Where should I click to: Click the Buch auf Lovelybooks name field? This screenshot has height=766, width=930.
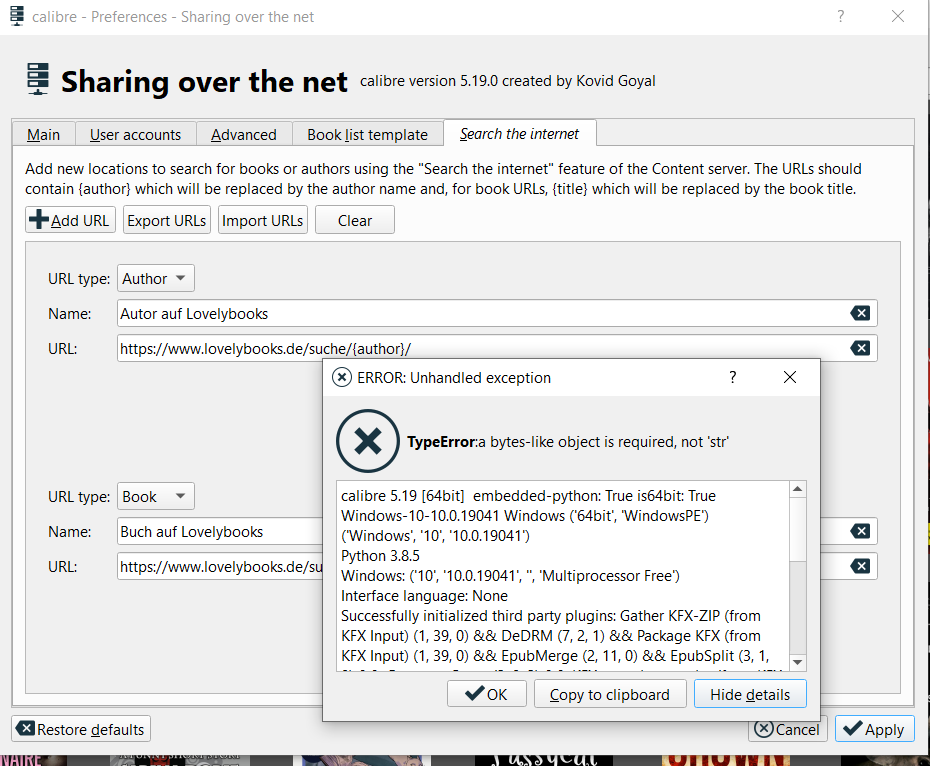point(221,531)
